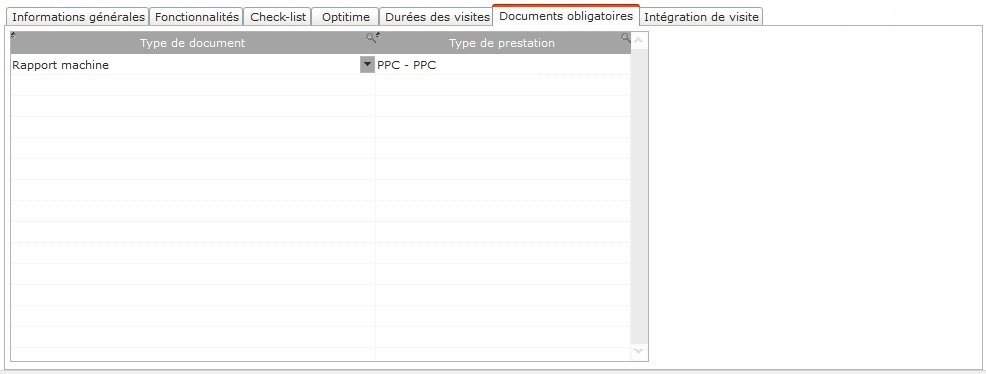Switch to Informations générales tab
The width and height of the screenshot is (986, 374).
(79, 17)
